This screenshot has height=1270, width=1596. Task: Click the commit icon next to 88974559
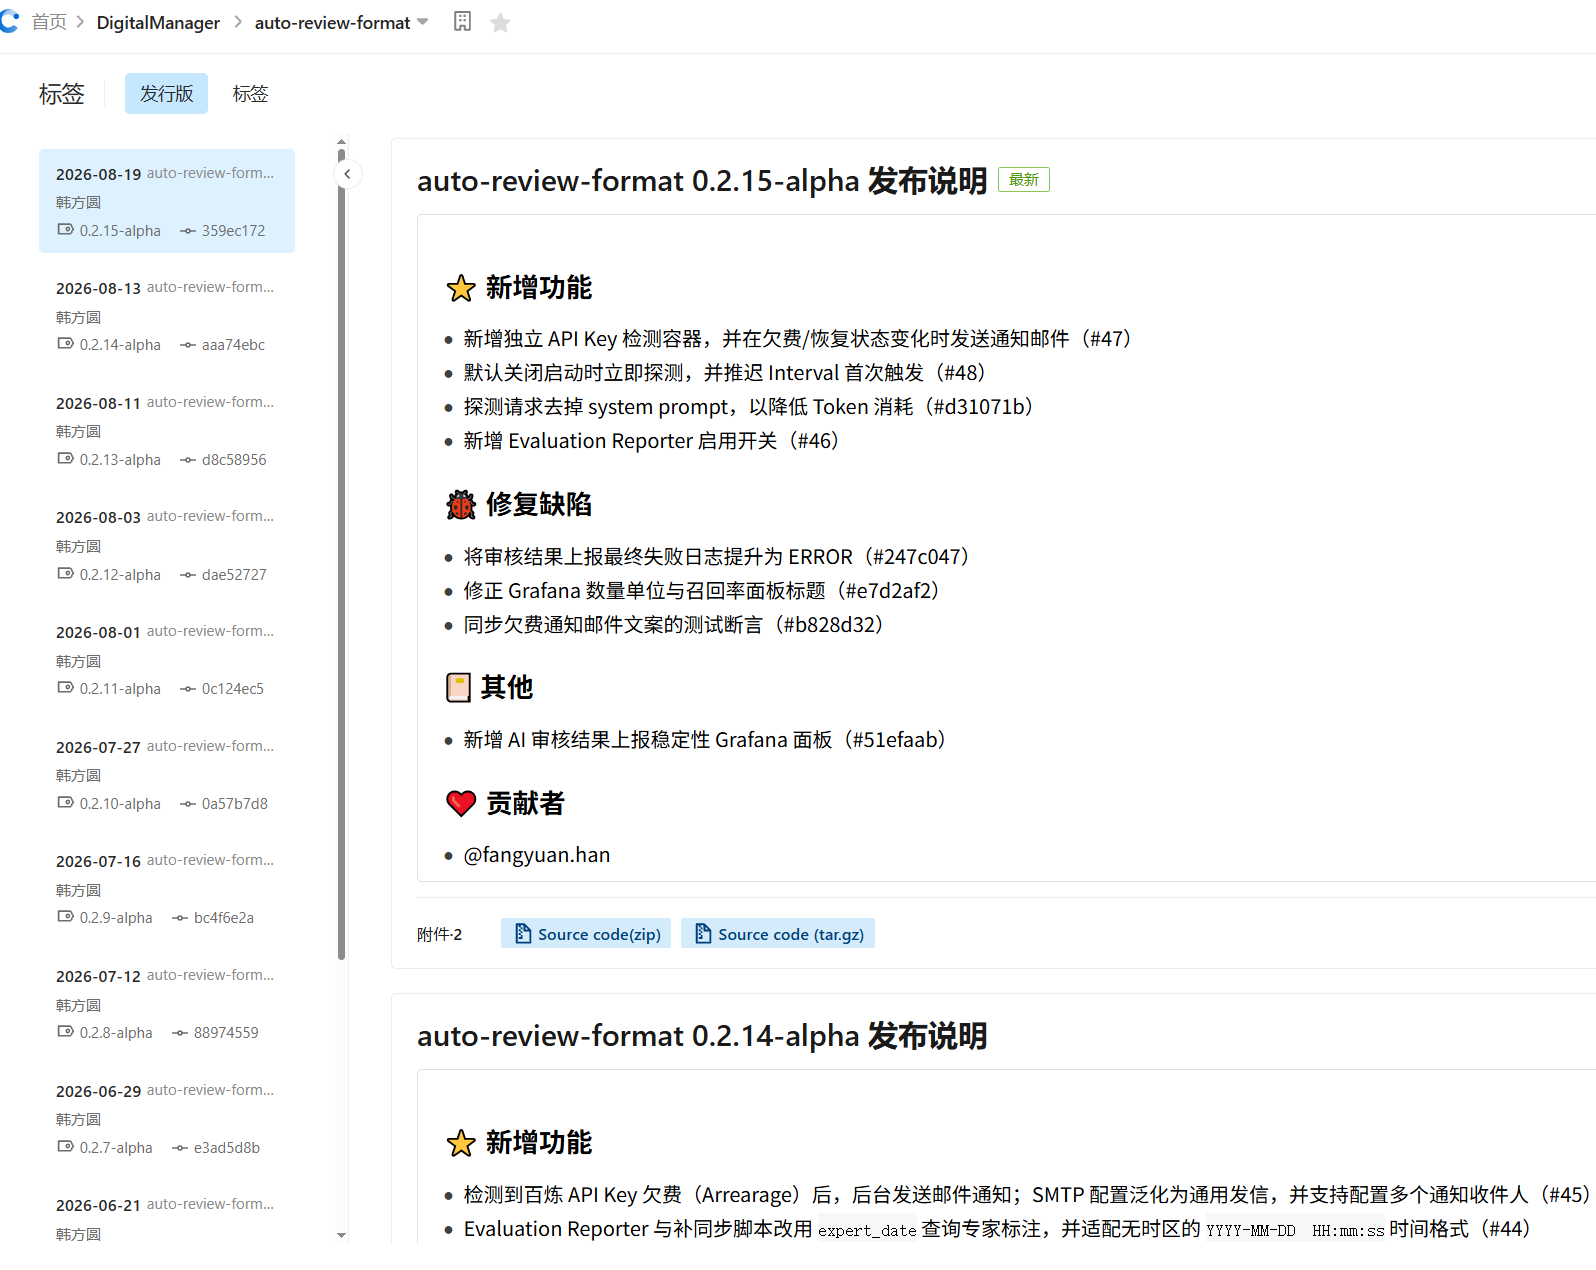[x=179, y=1033]
